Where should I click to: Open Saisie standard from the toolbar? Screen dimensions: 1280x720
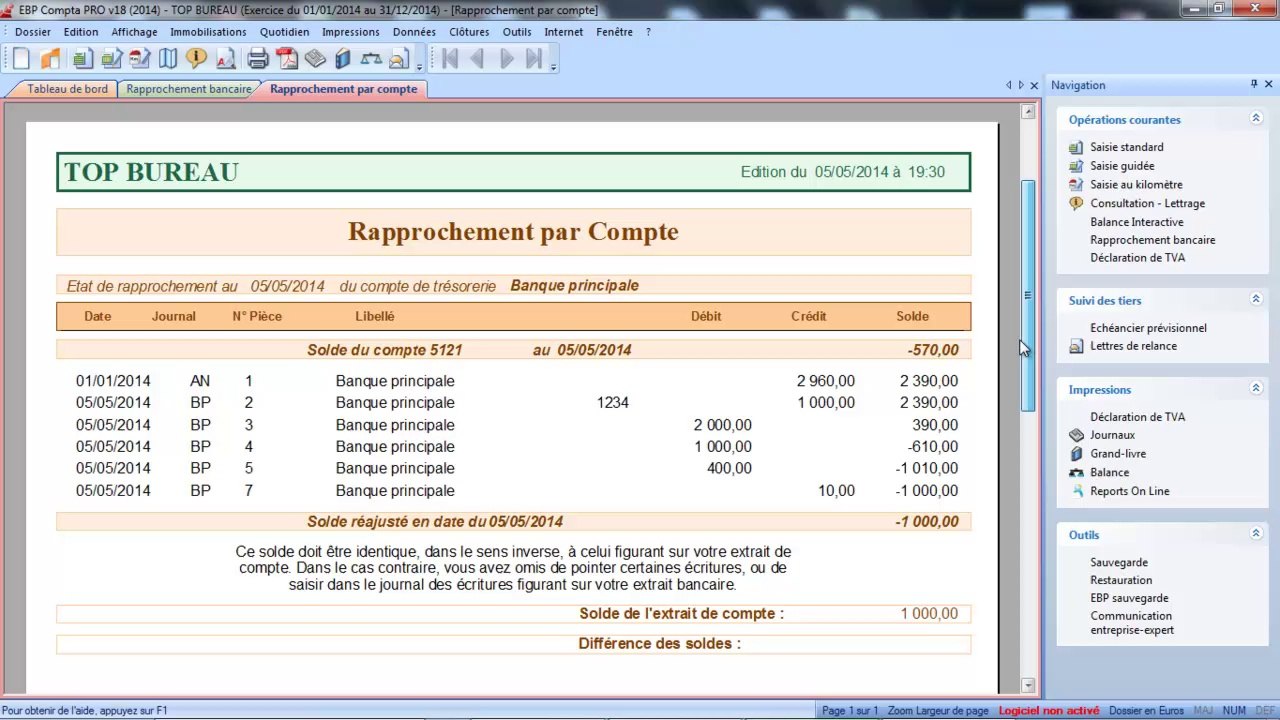point(82,59)
